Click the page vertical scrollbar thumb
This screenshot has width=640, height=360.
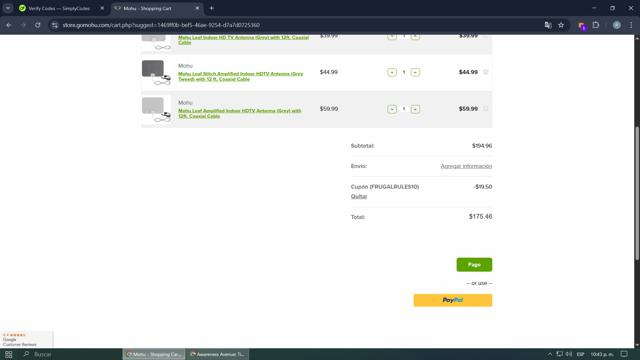[x=637, y=193]
